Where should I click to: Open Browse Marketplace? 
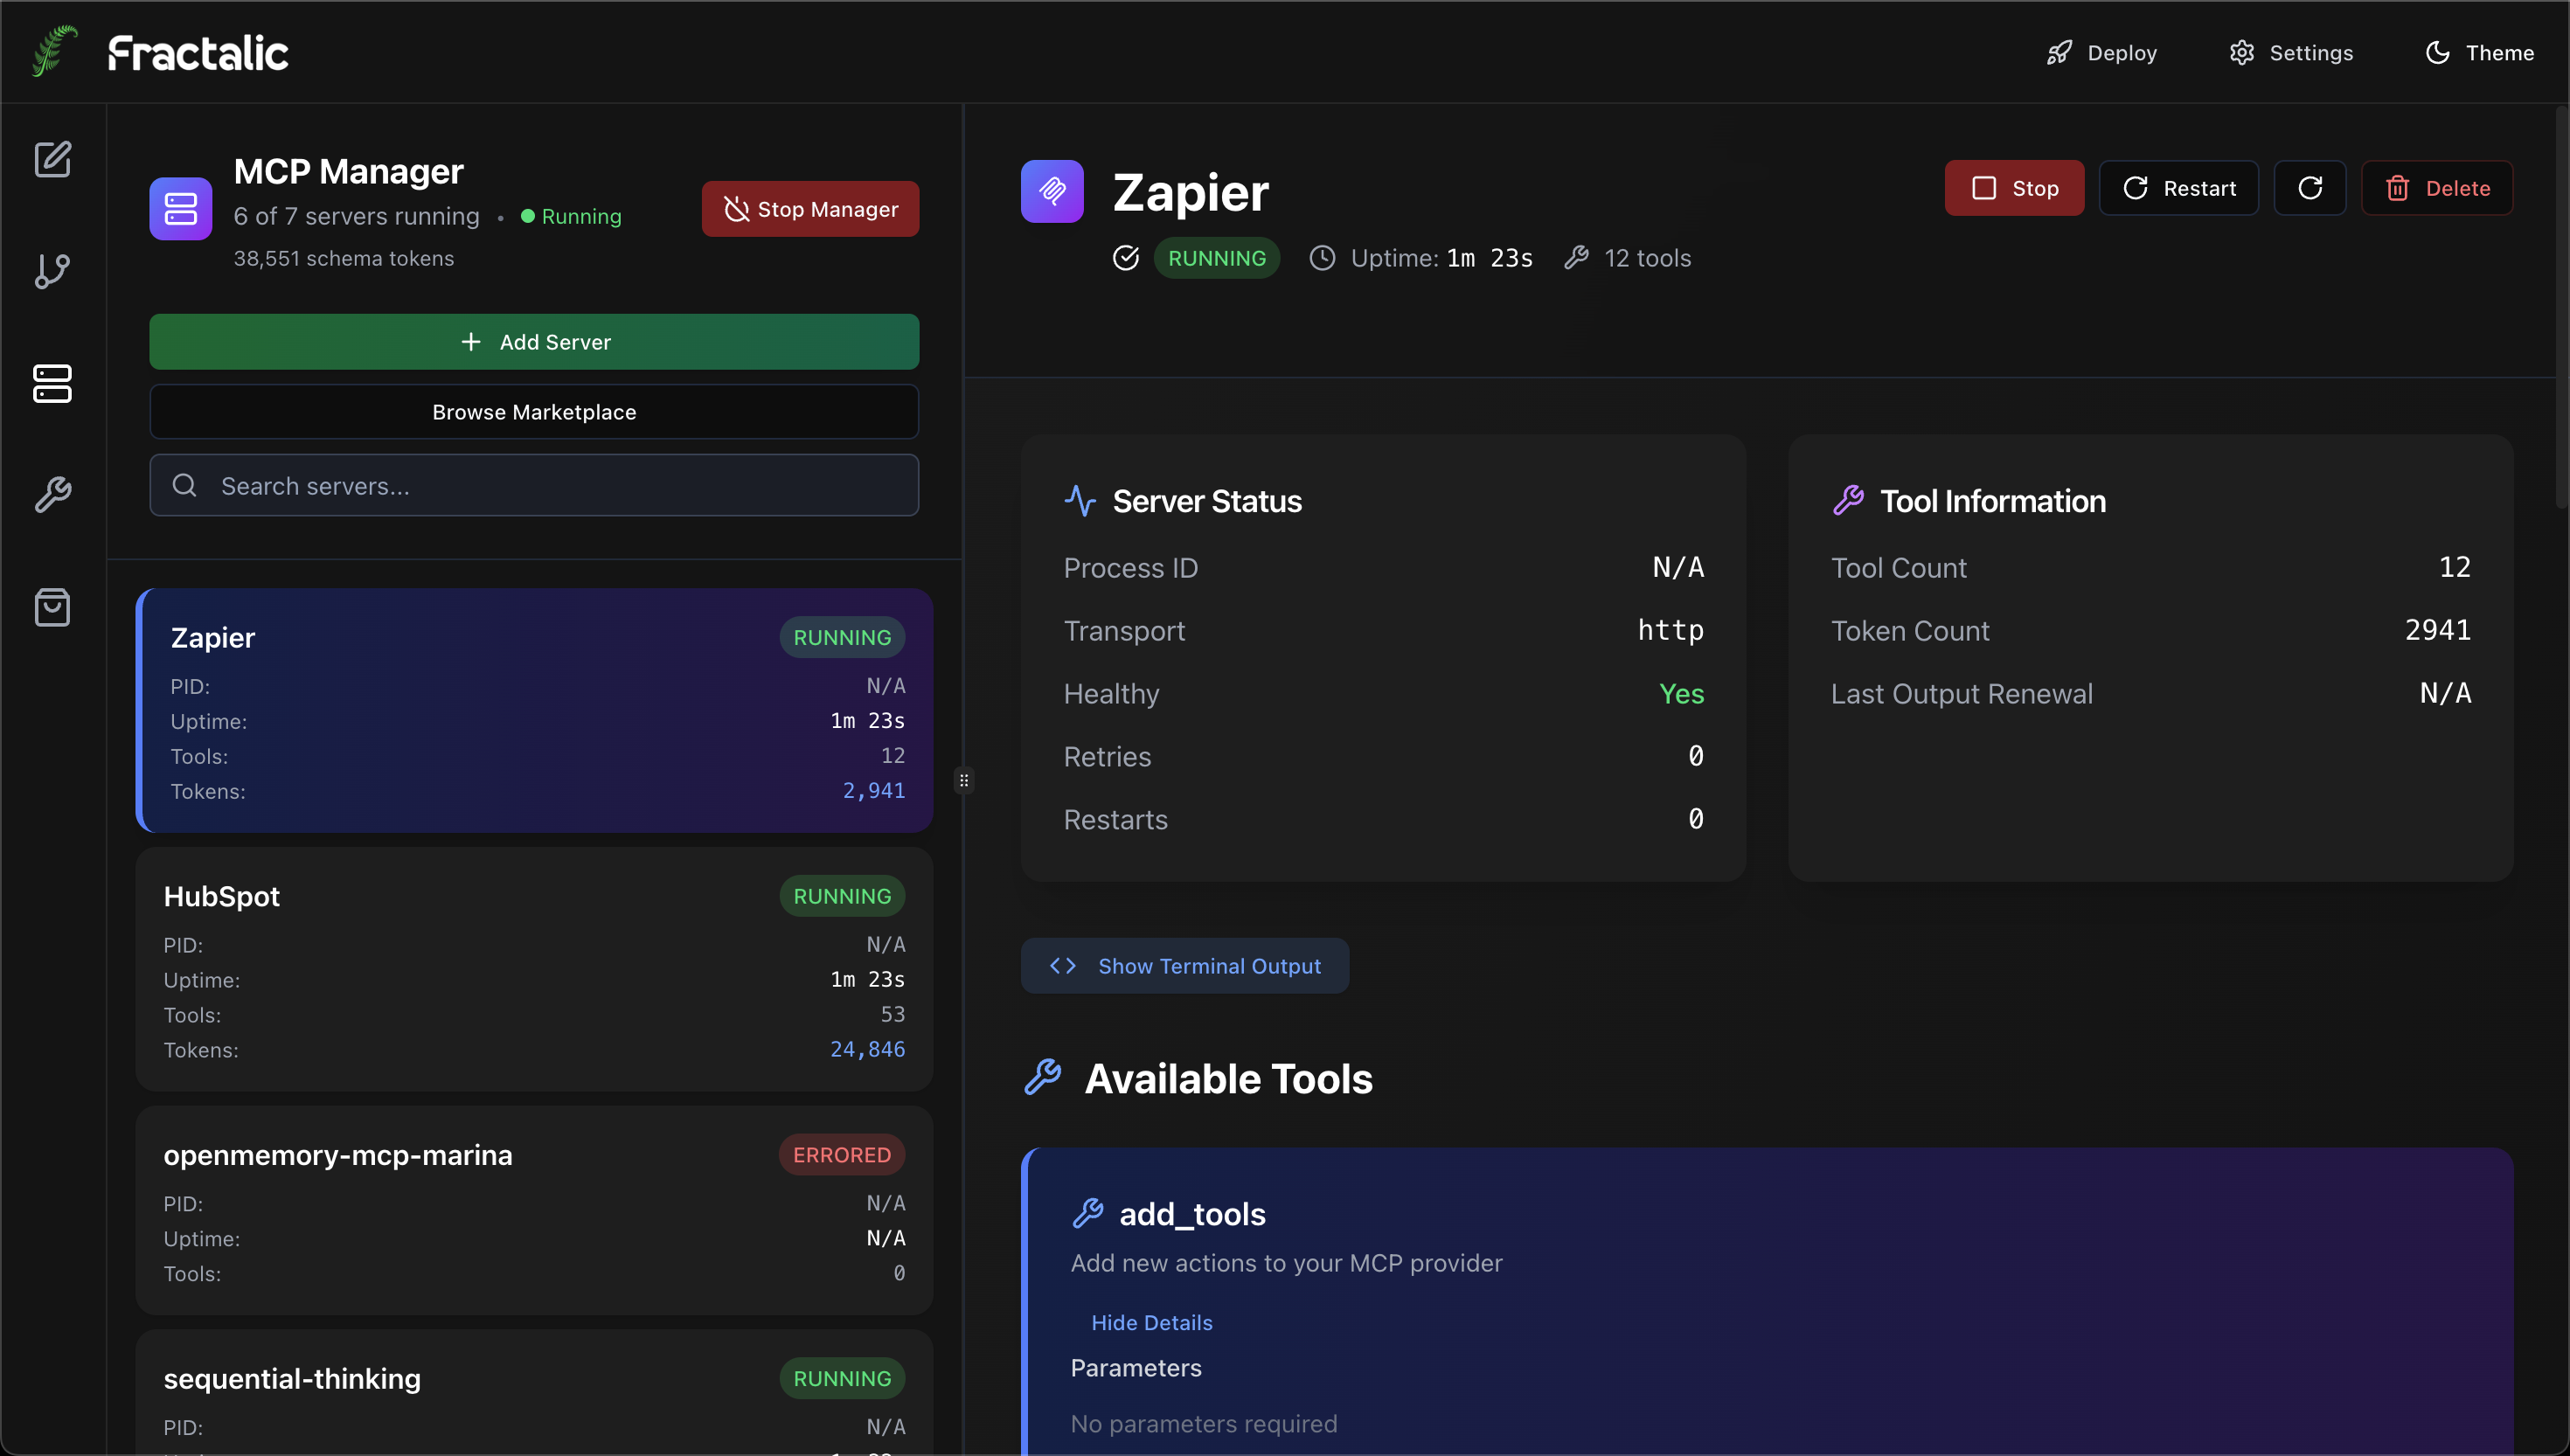point(534,412)
